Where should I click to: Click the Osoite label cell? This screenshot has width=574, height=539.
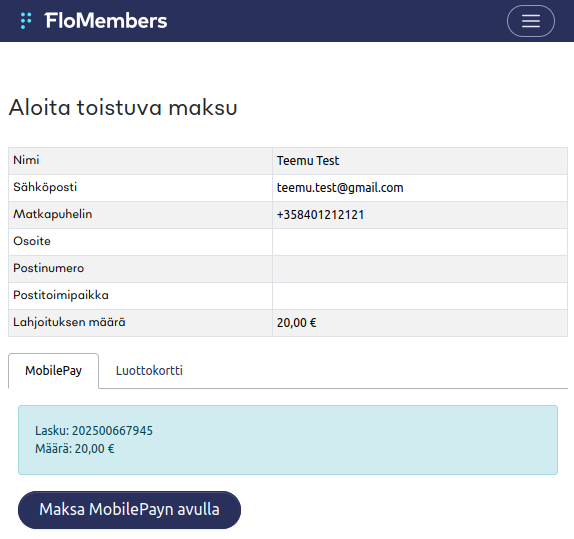pyautogui.click(x=141, y=242)
